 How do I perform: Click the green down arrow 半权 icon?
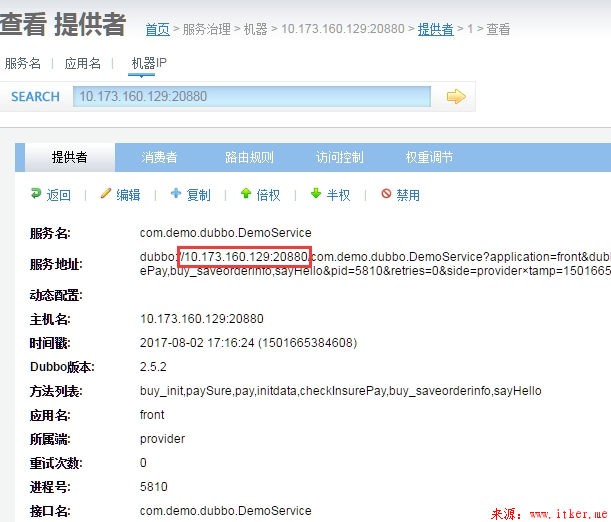point(316,193)
